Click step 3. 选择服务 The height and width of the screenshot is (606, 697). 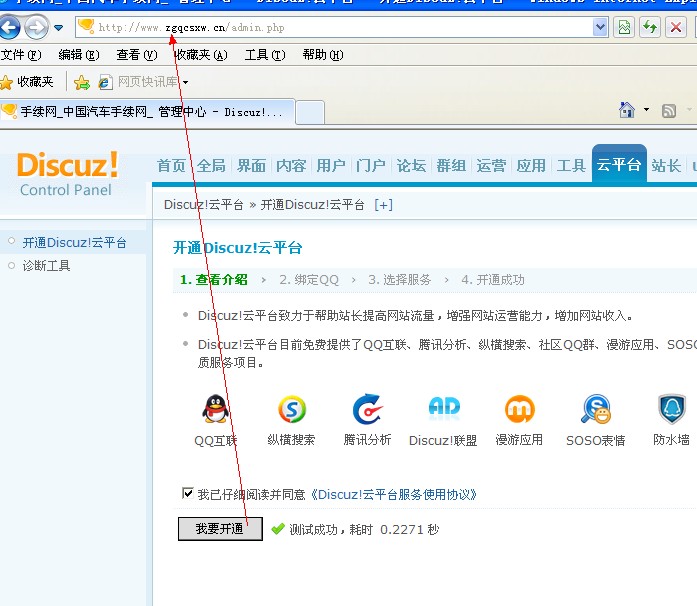400,280
